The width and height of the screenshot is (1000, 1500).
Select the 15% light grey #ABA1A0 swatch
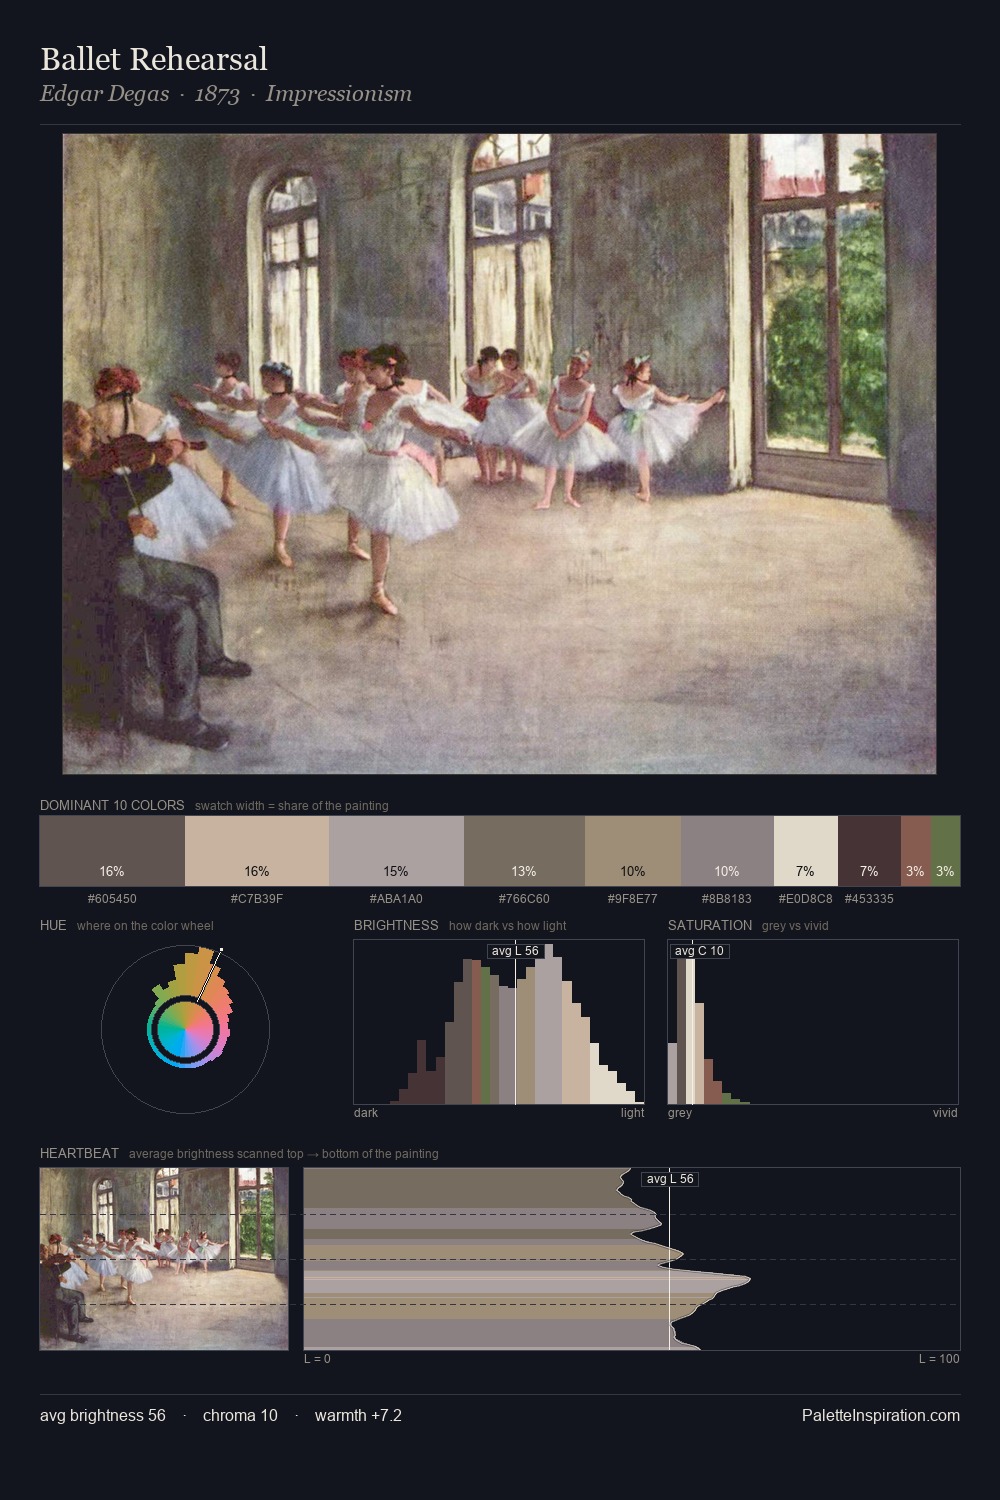[396, 851]
